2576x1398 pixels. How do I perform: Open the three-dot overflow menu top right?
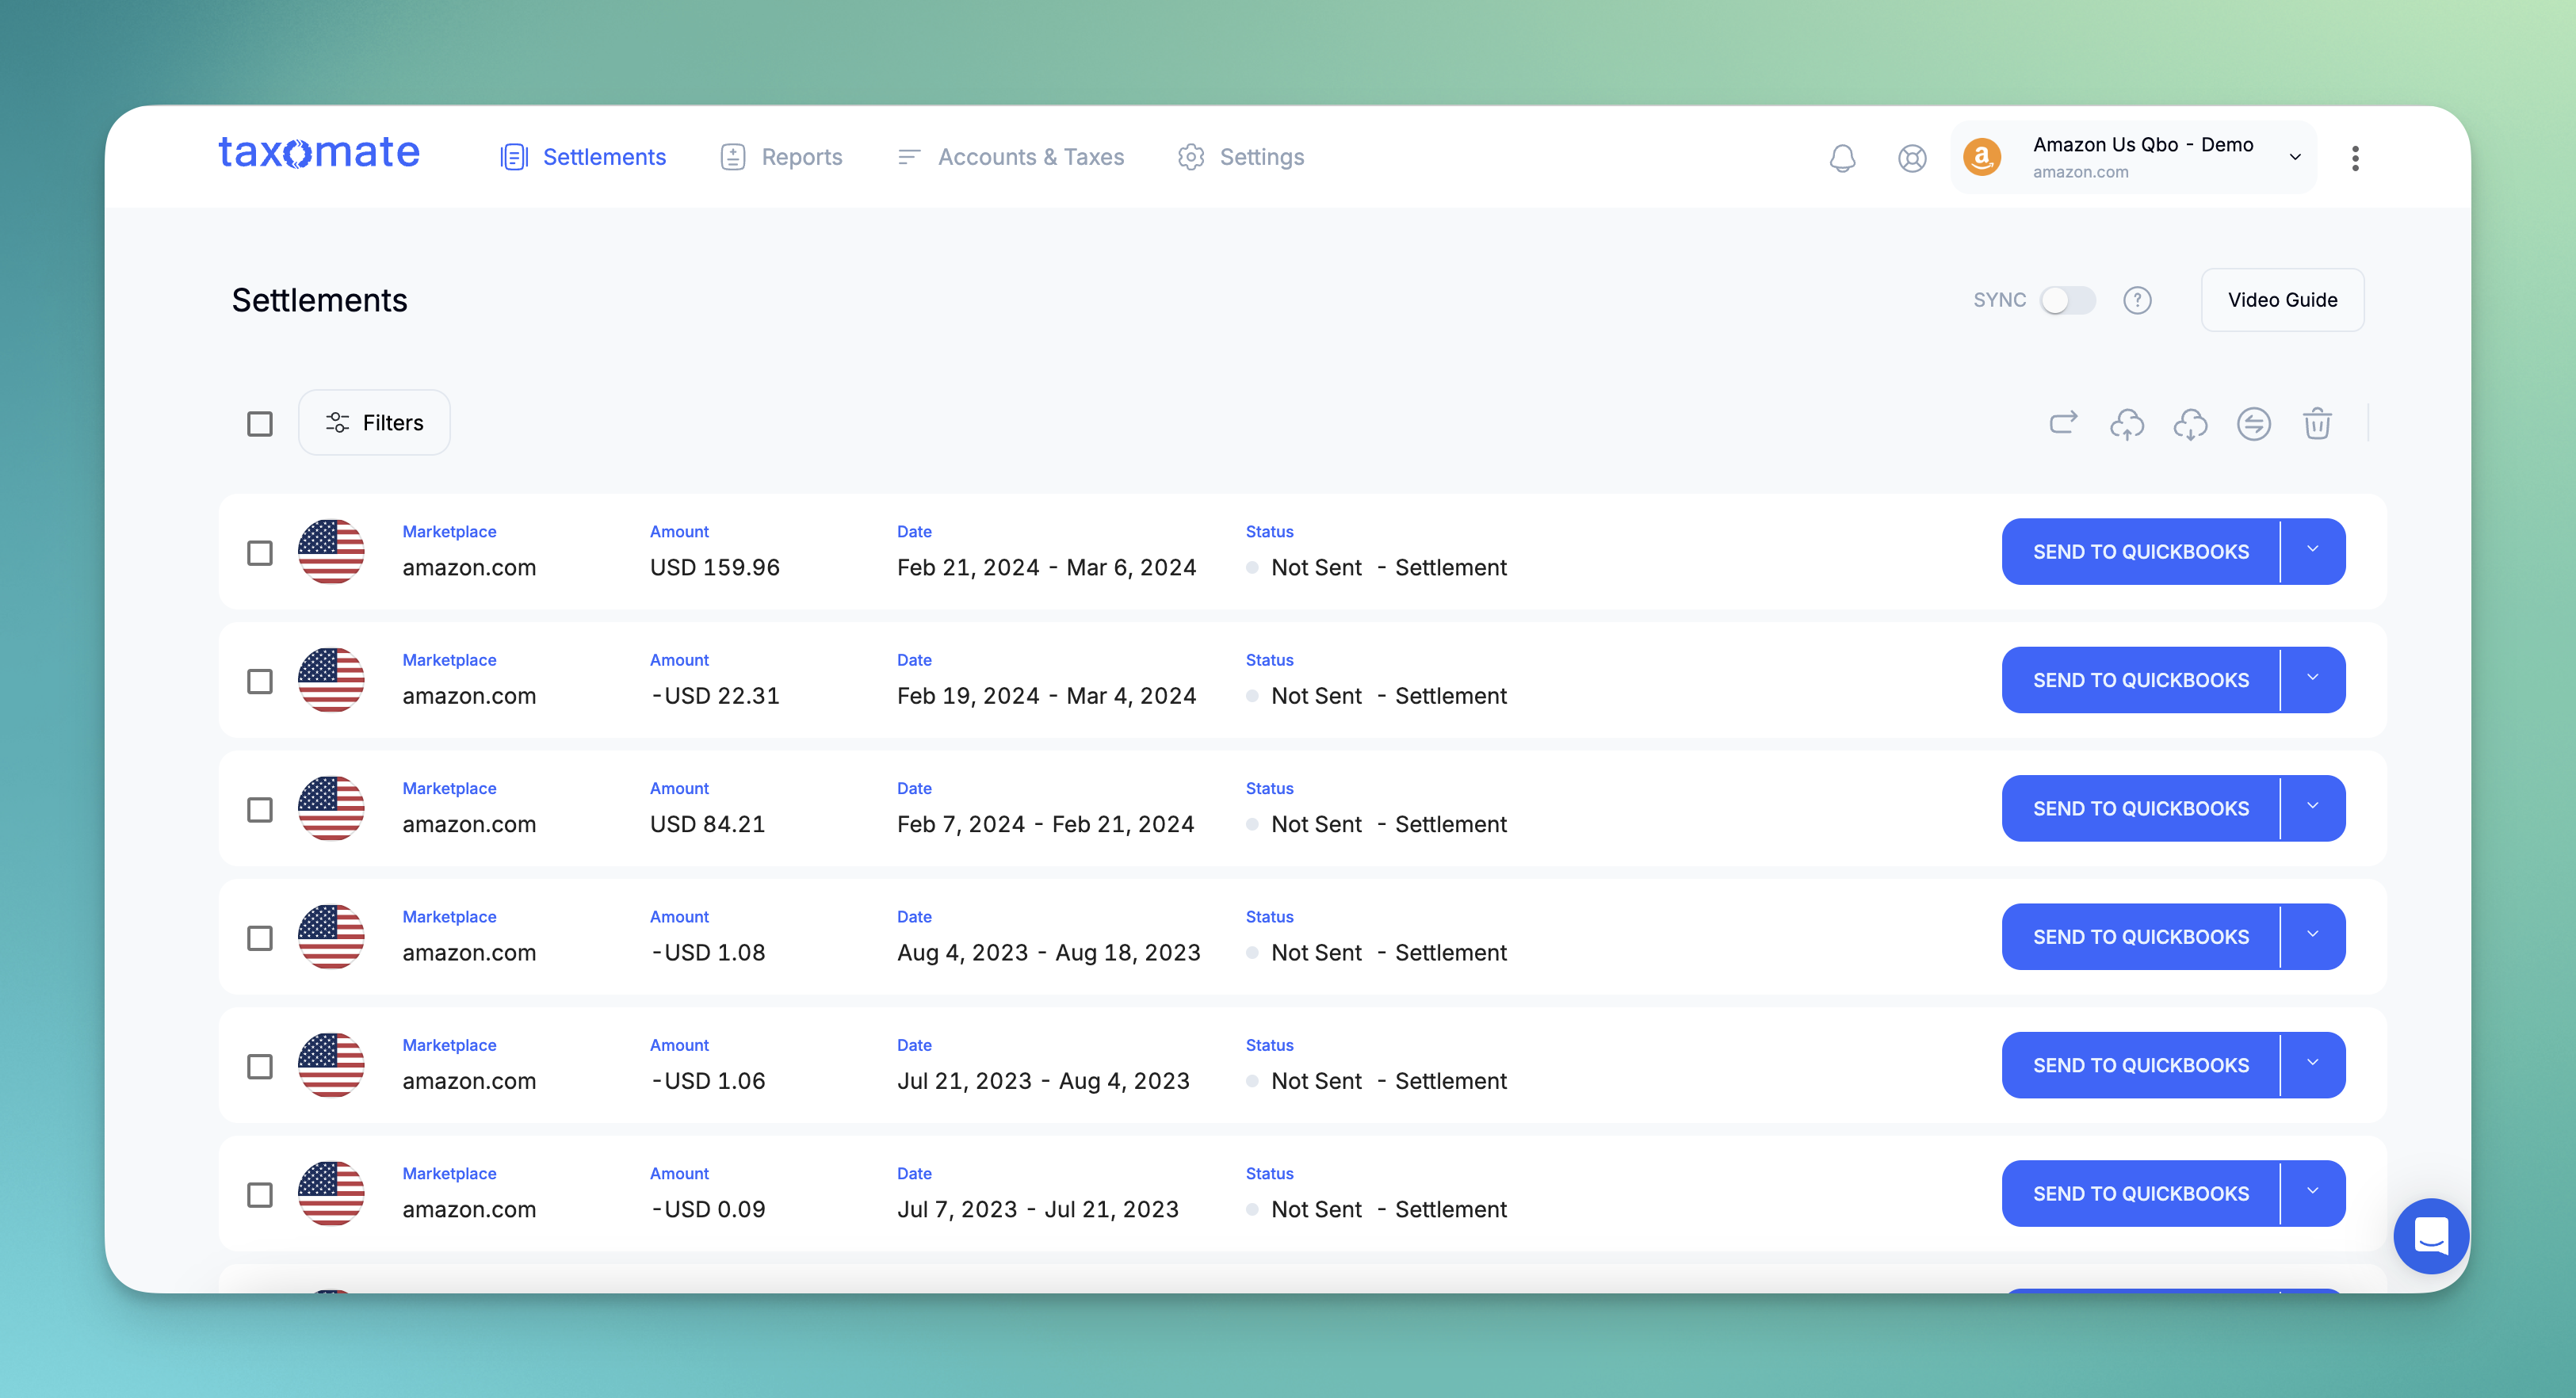(x=2355, y=157)
